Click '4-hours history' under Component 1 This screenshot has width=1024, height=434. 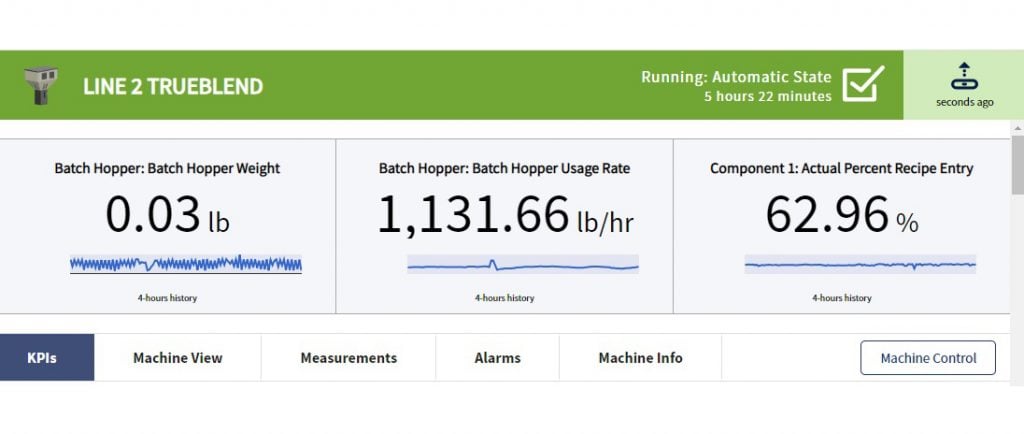coord(842,298)
